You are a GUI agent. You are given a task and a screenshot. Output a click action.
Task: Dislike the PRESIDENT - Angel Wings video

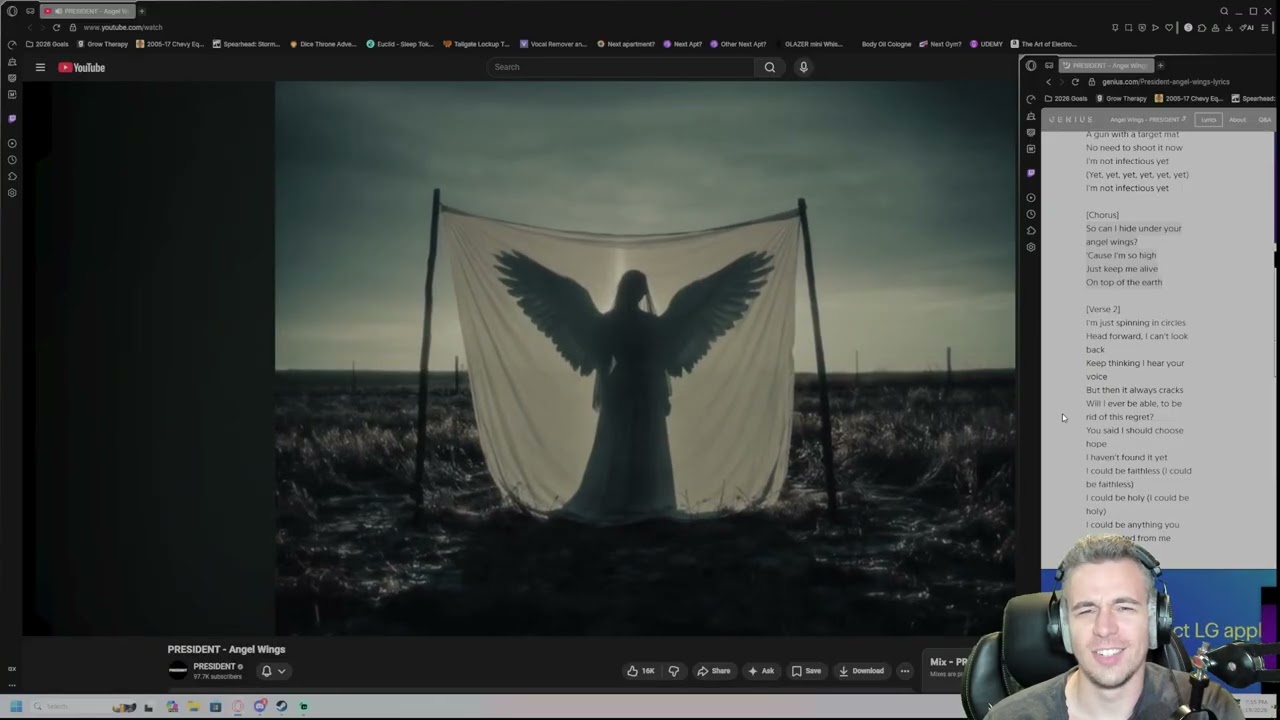[673, 671]
